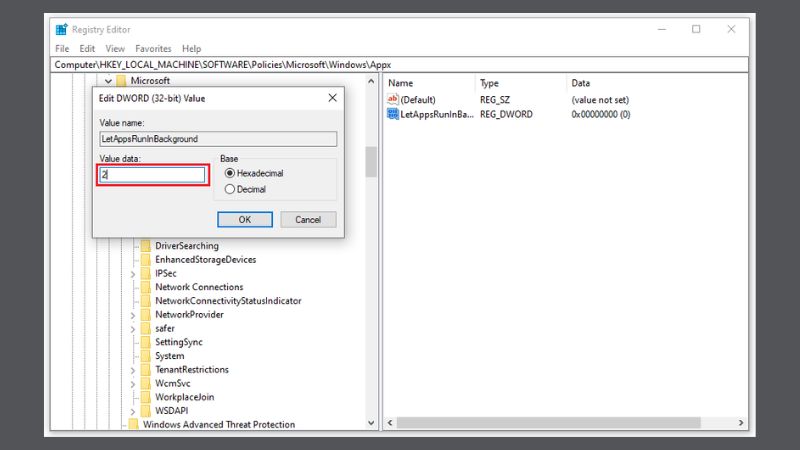Click the SettingSync folder icon
Viewport: 800px width, 450px height.
pyautogui.click(x=146, y=342)
